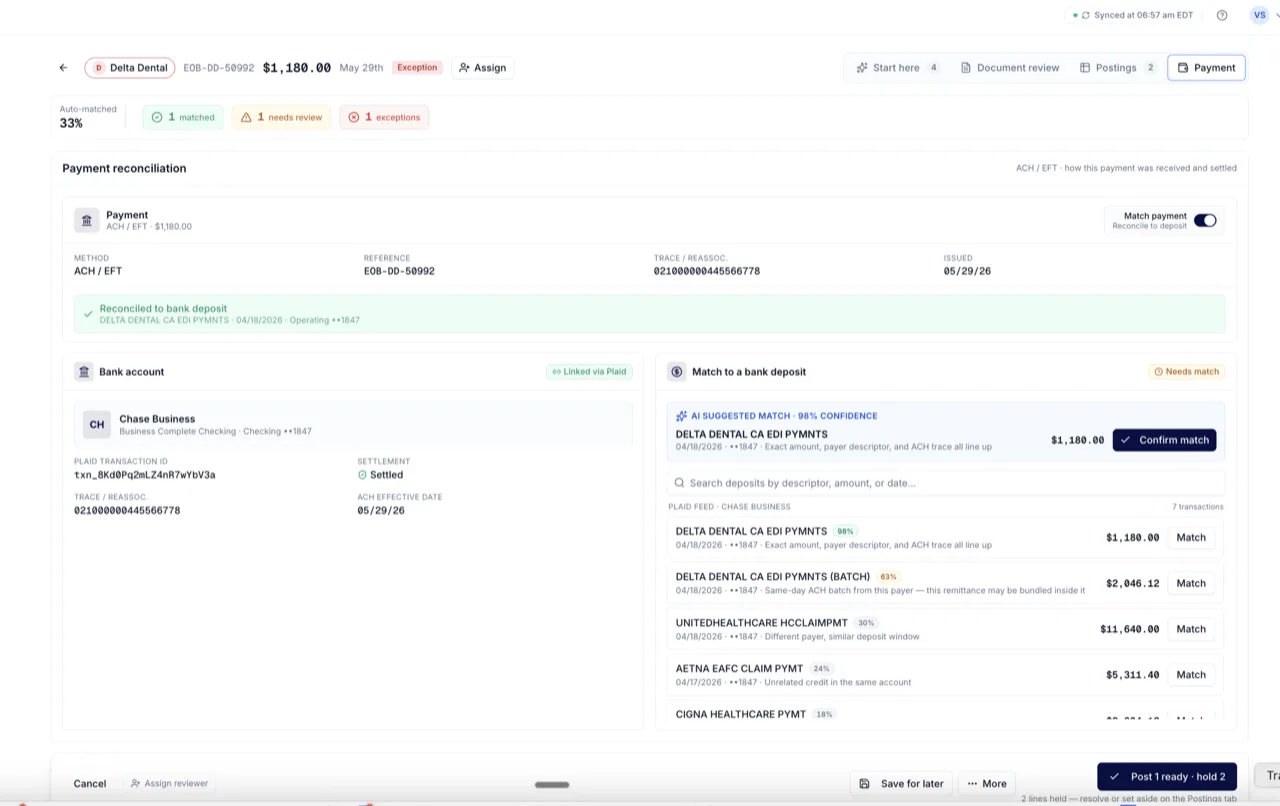Click the Linked via Plaid badge

coord(589,372)
